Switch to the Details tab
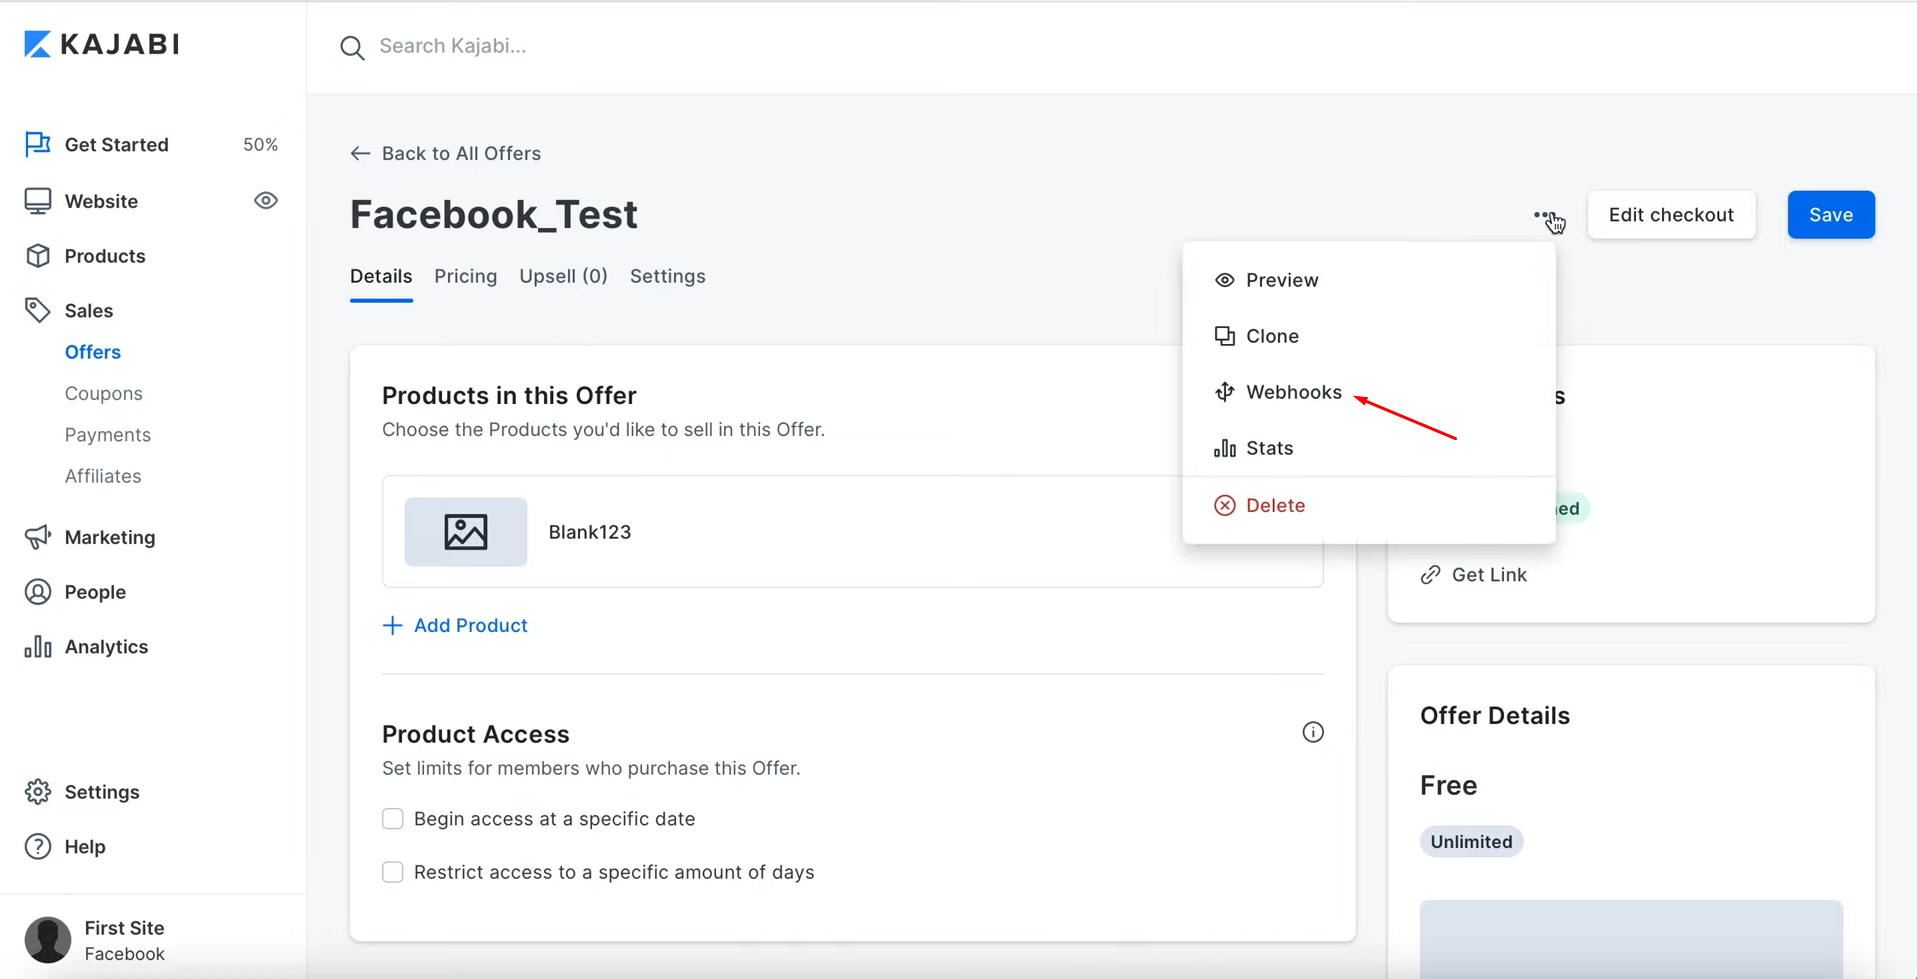Image resolution: width=1917 pixels, height=979 pixels. 381,276
